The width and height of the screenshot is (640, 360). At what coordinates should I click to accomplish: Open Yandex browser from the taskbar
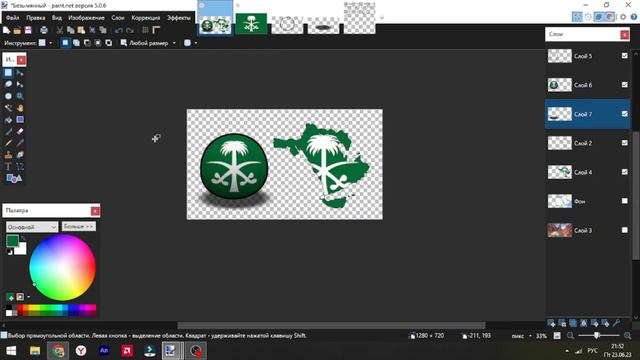click(x=81, y=351)
